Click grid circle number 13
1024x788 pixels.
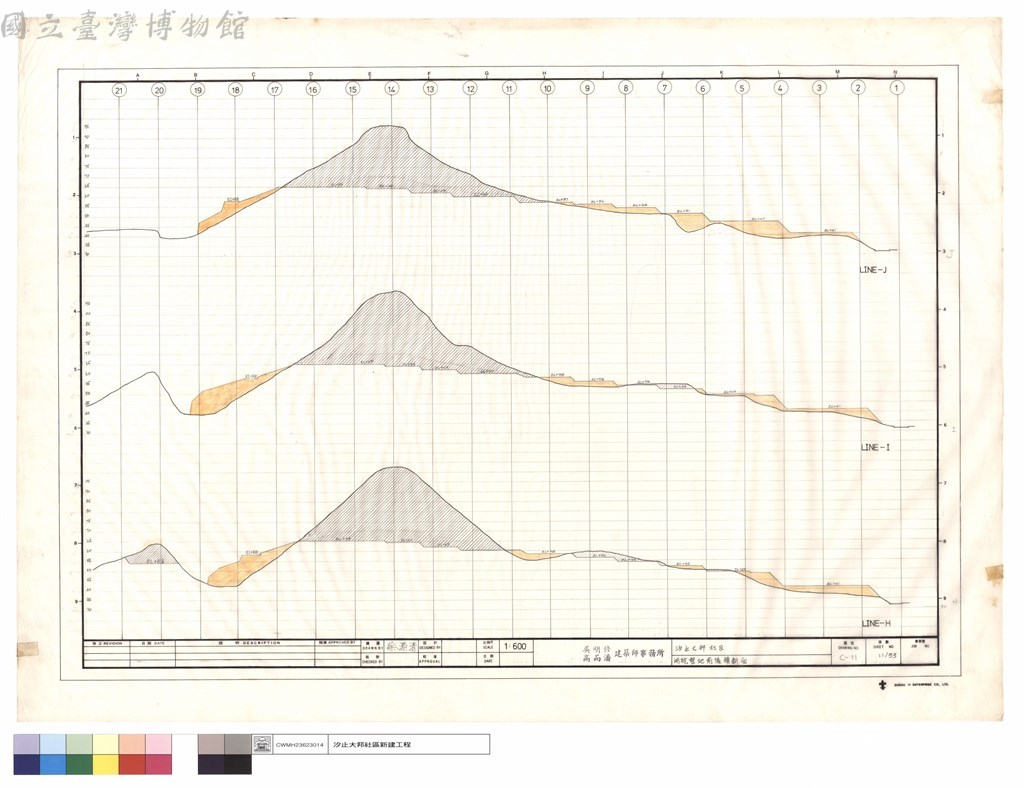tap(430, 88)
